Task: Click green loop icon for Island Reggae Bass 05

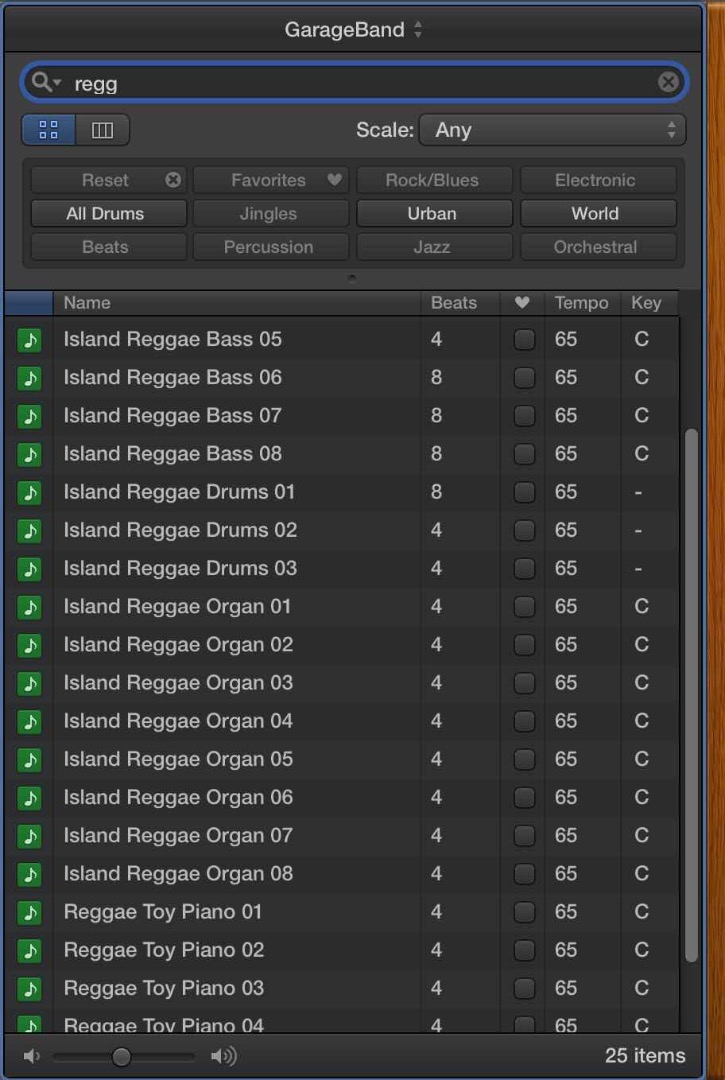Action: 29,340
